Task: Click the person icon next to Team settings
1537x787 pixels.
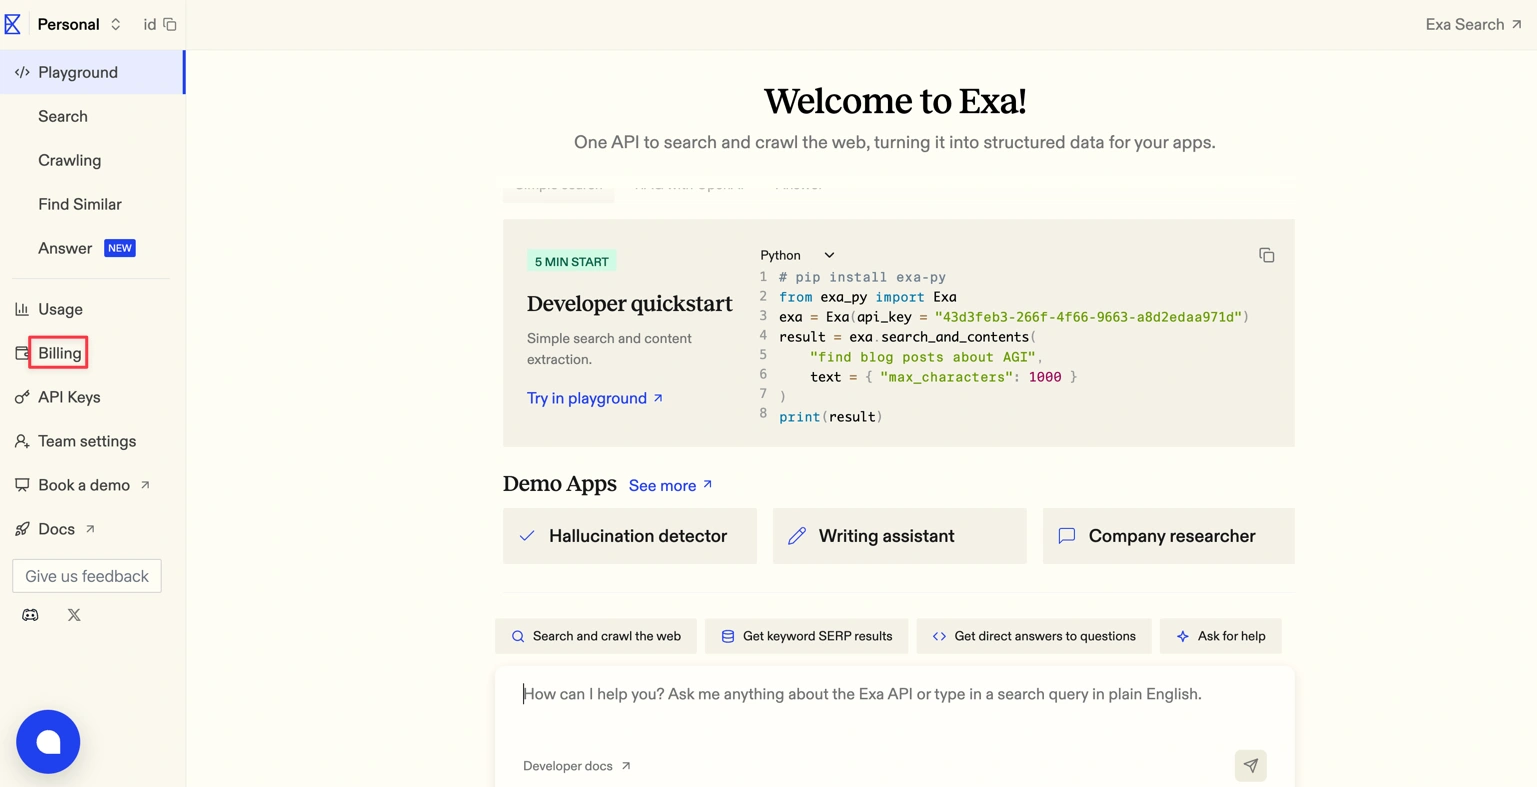Action: pyautogui.click(x=20, y=441)
